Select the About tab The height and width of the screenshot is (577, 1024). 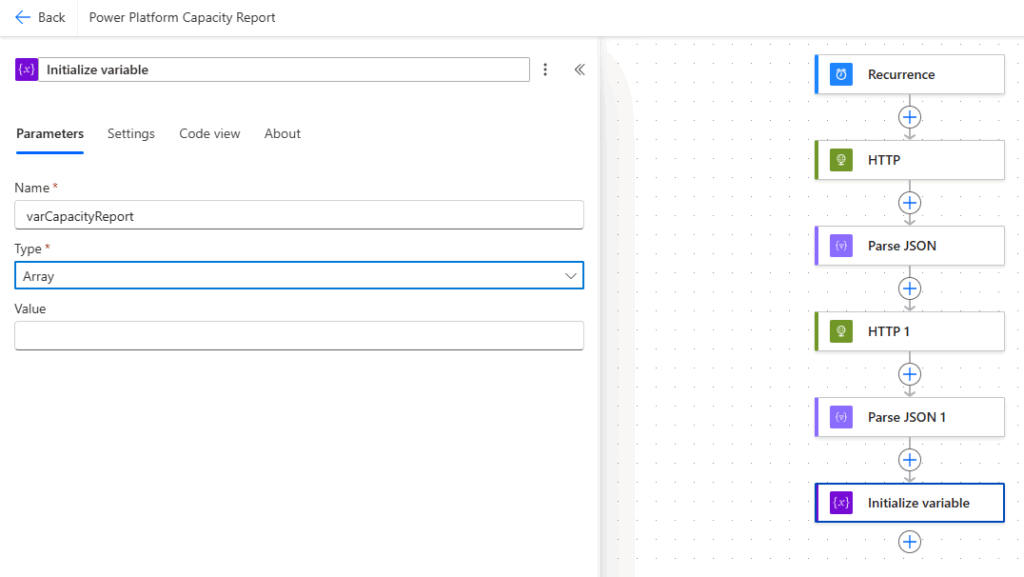[282, 134]
